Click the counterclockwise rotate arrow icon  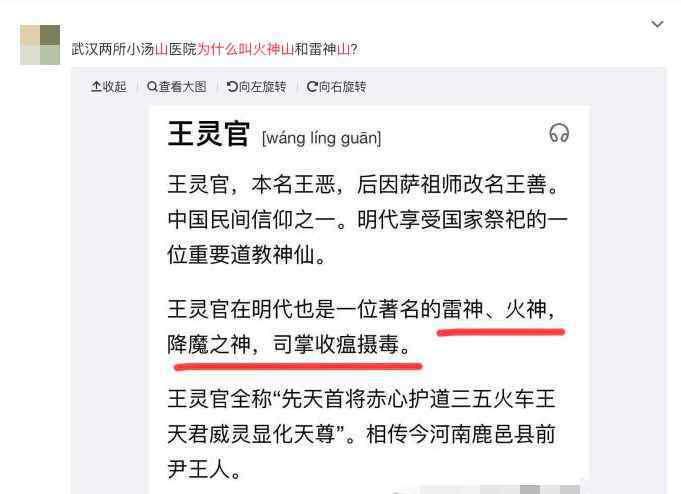tap(232, 87)
